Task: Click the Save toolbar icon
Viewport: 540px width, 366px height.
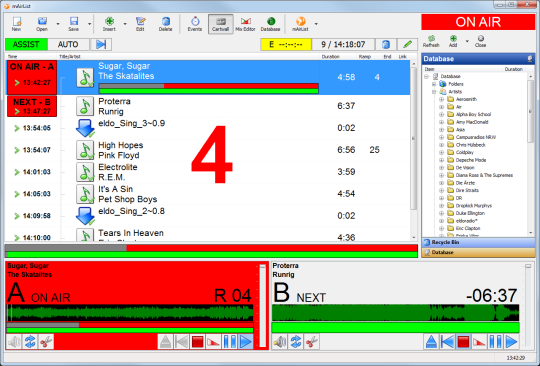Action: pyautogui.click(x=73, y=24)
